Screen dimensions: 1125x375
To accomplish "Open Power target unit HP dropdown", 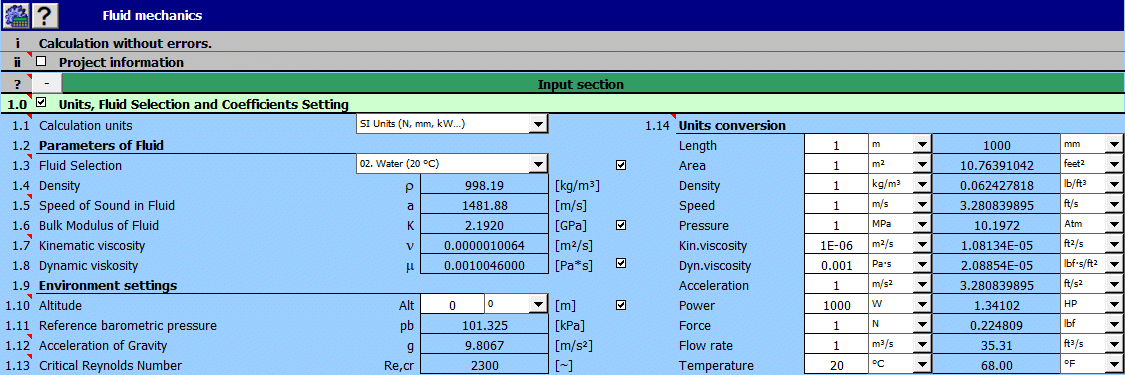I will tap(1114, 305).
